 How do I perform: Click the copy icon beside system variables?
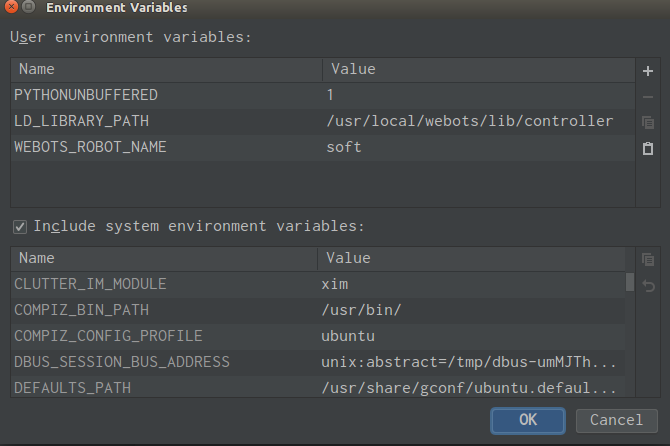click(x=647, y=259)
